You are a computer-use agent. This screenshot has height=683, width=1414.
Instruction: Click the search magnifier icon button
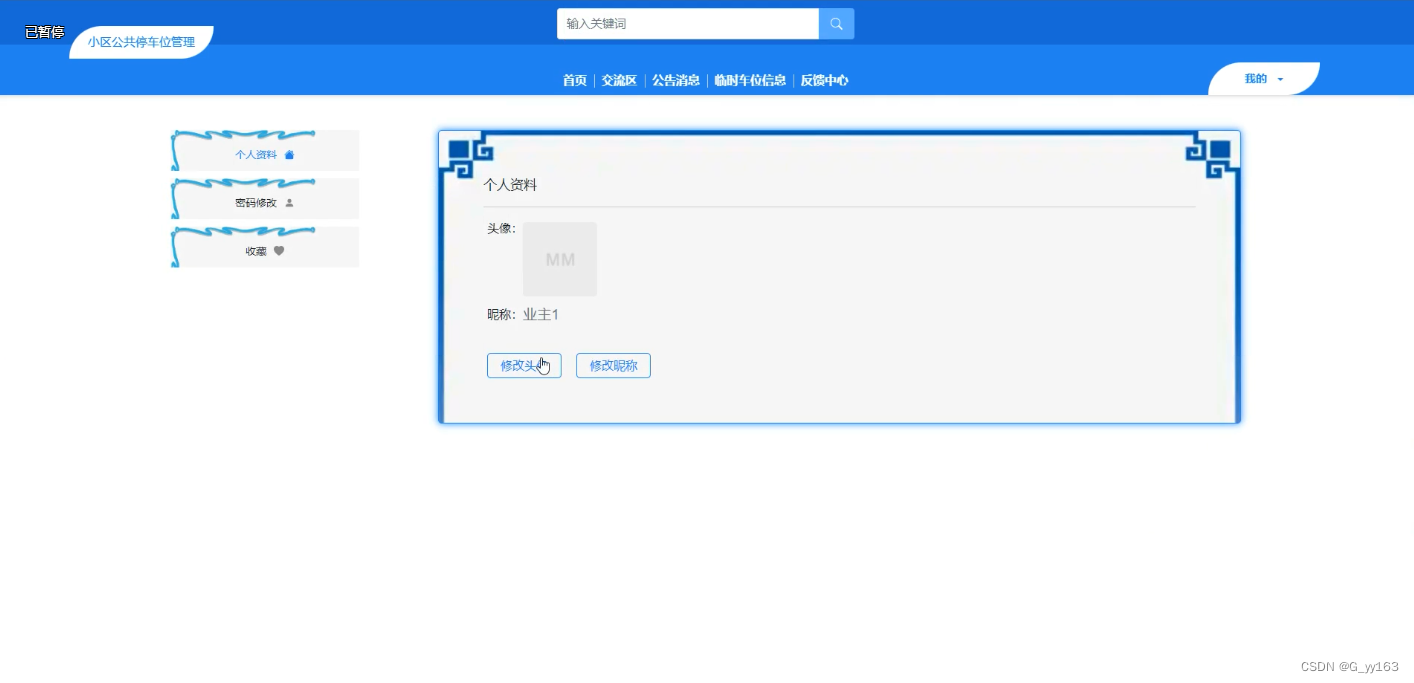(x=836, y=24)
